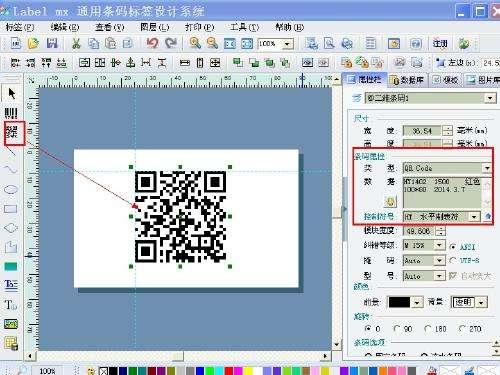Zoom in with the plus magnifier

coord(195,43)
